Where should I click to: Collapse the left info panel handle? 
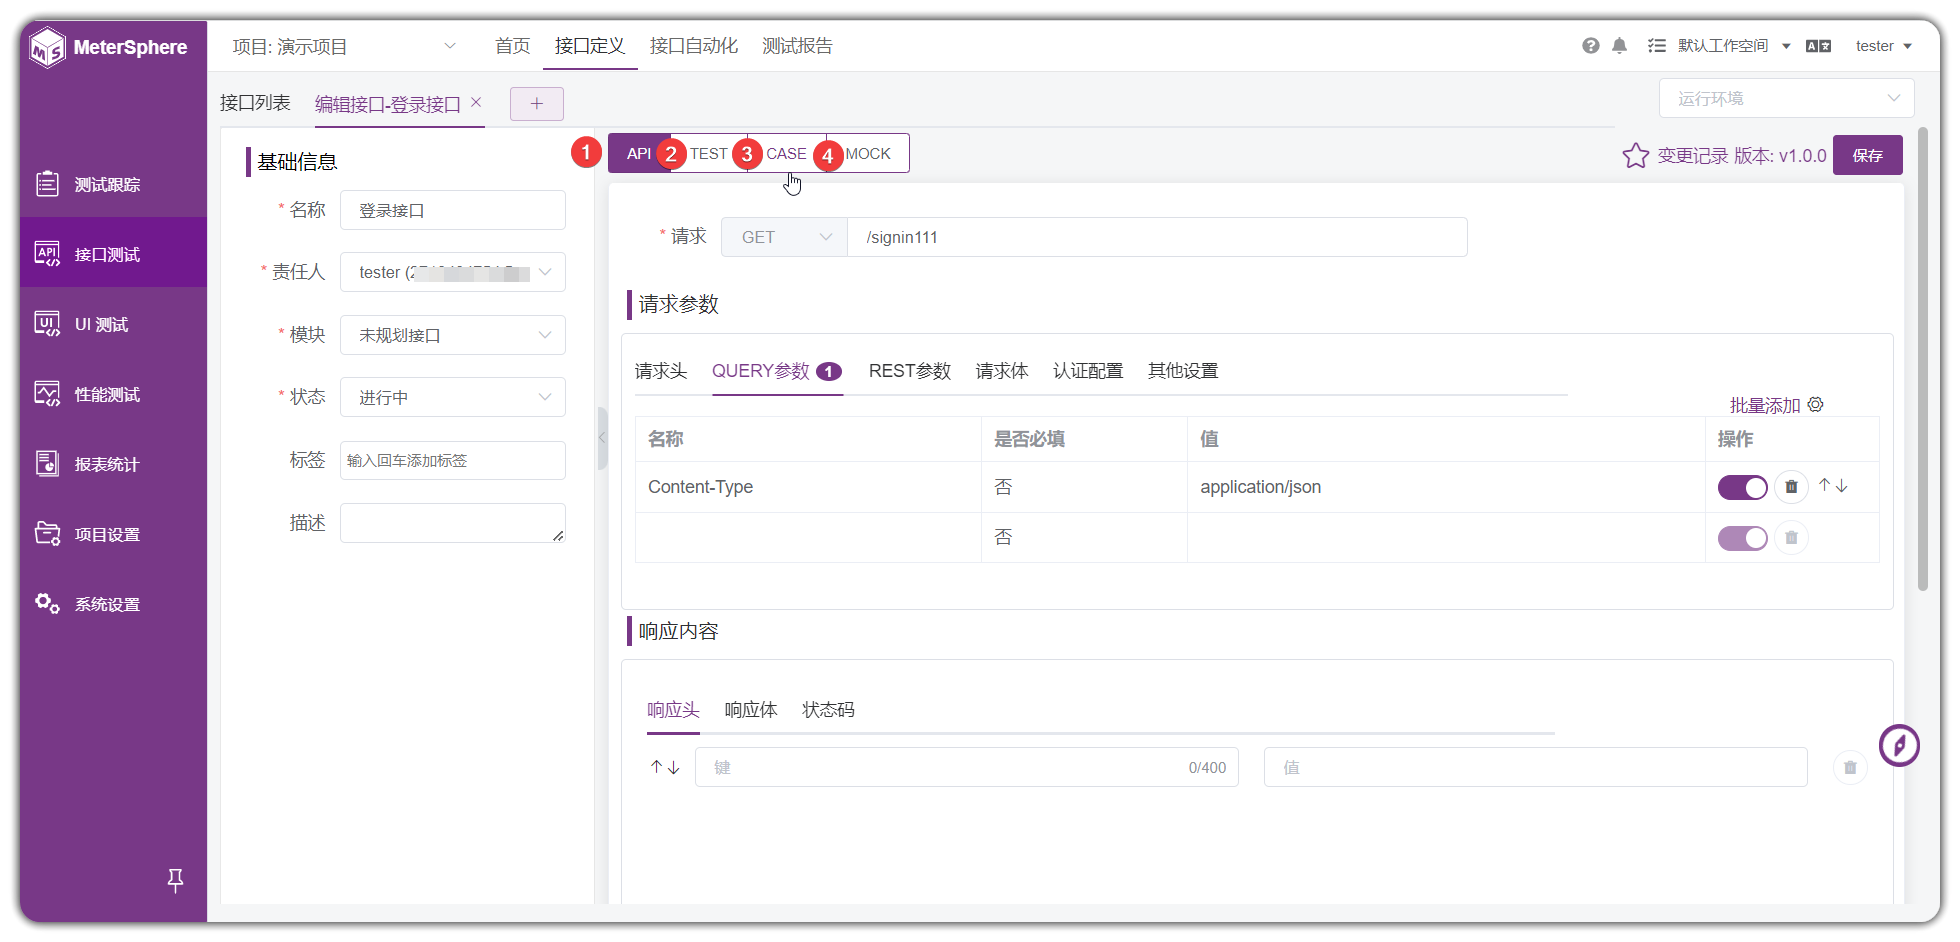point(602,438)
